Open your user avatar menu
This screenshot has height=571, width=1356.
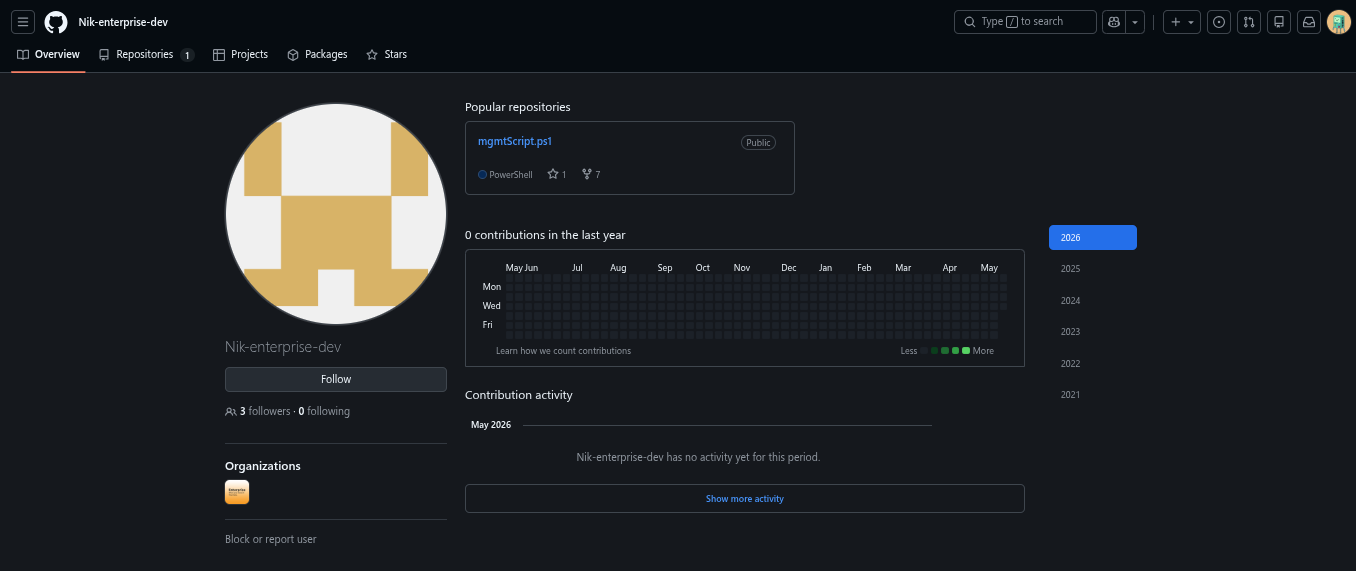coord(1339,22)
